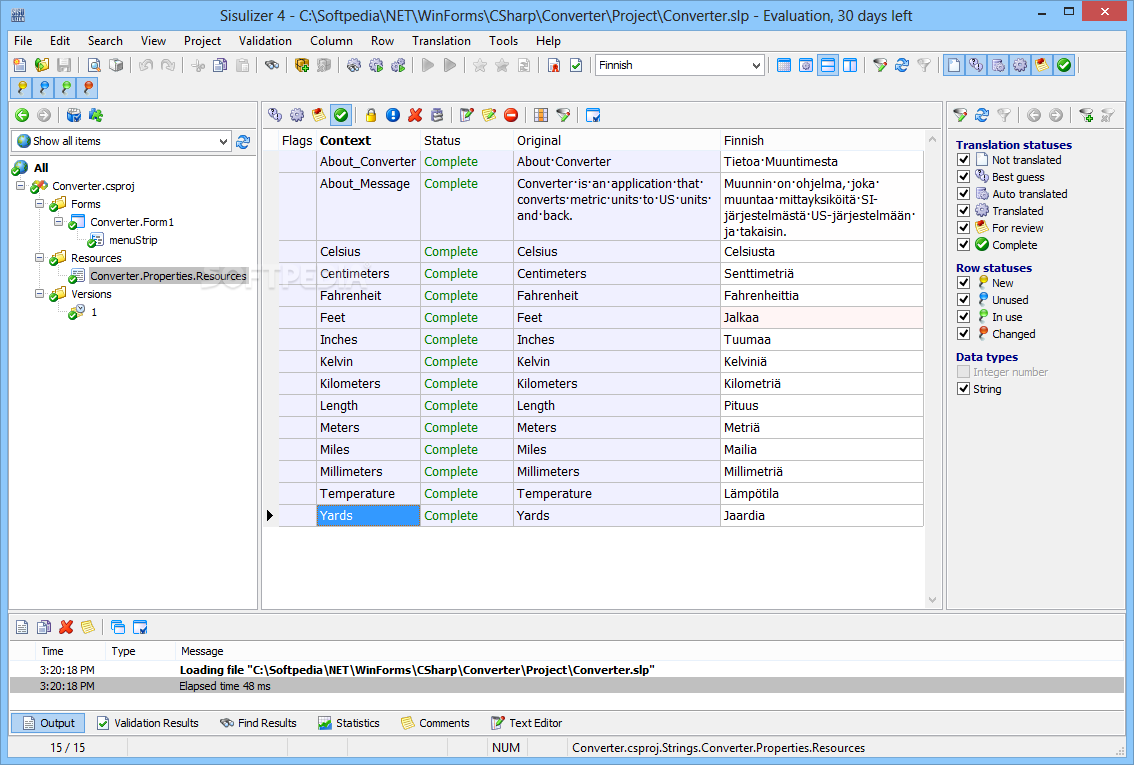The height and width of the screenshot is (765, 1134).
Task: Click the funnel with pencil icon in right panel
Action: (x=960, y=115)
